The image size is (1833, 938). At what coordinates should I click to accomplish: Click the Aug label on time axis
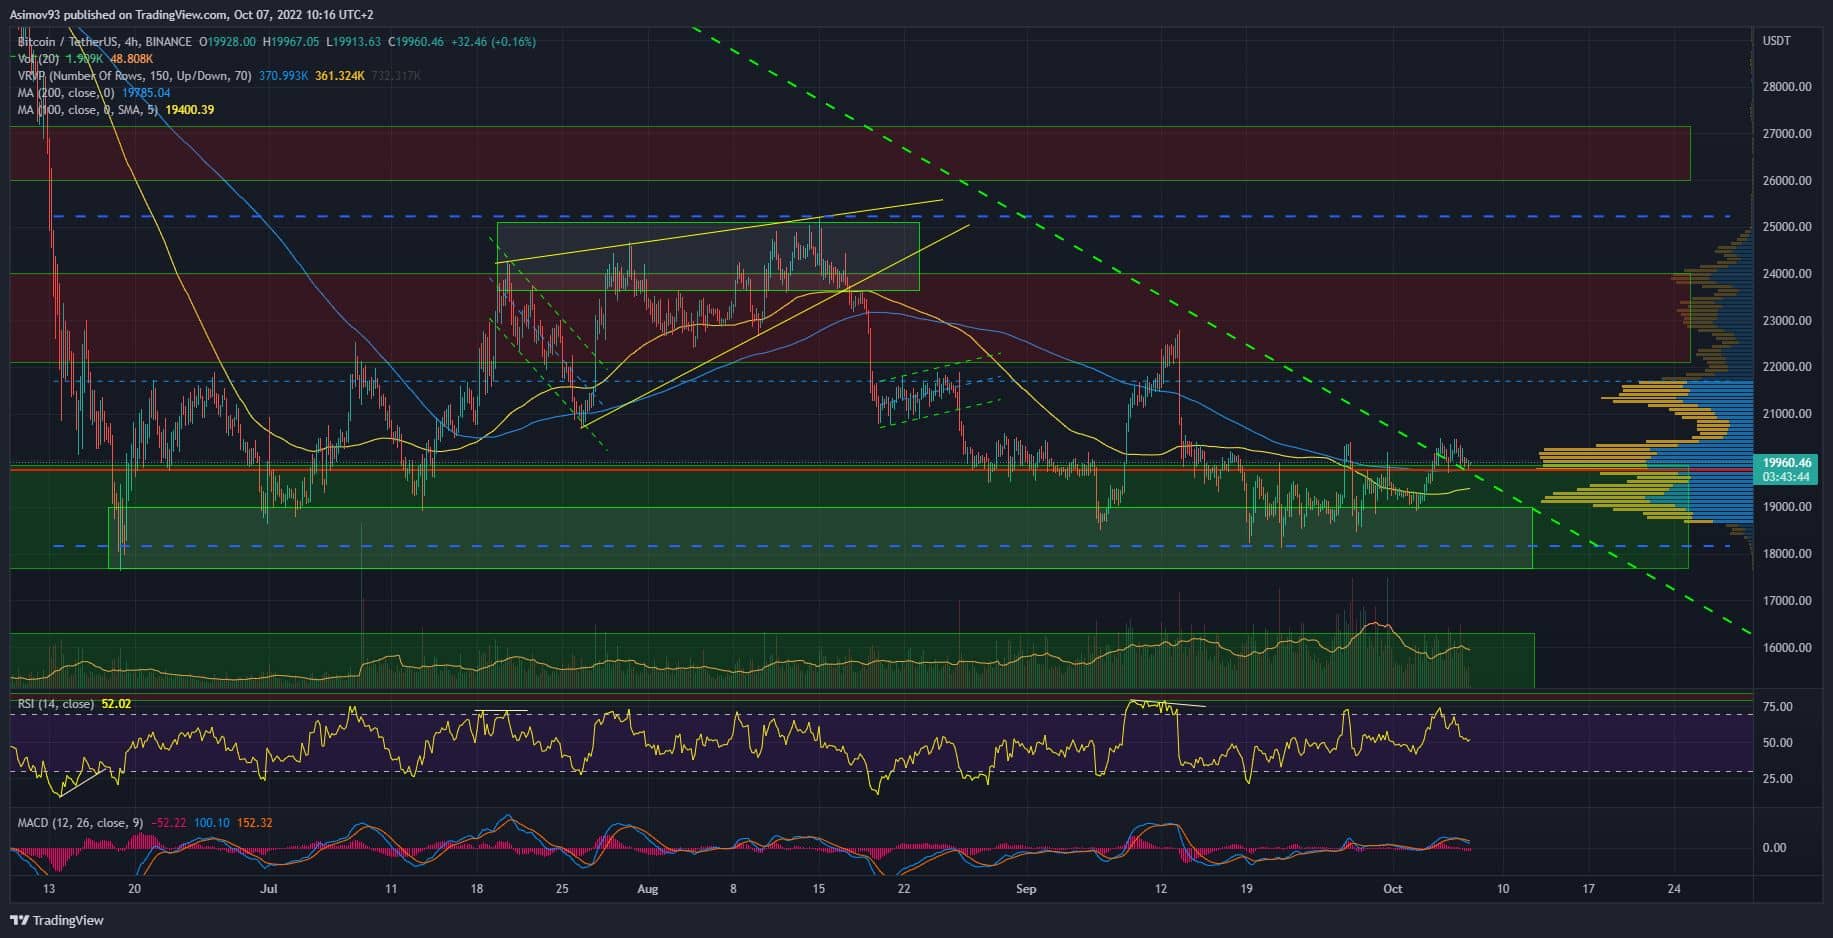click(648, 889)
